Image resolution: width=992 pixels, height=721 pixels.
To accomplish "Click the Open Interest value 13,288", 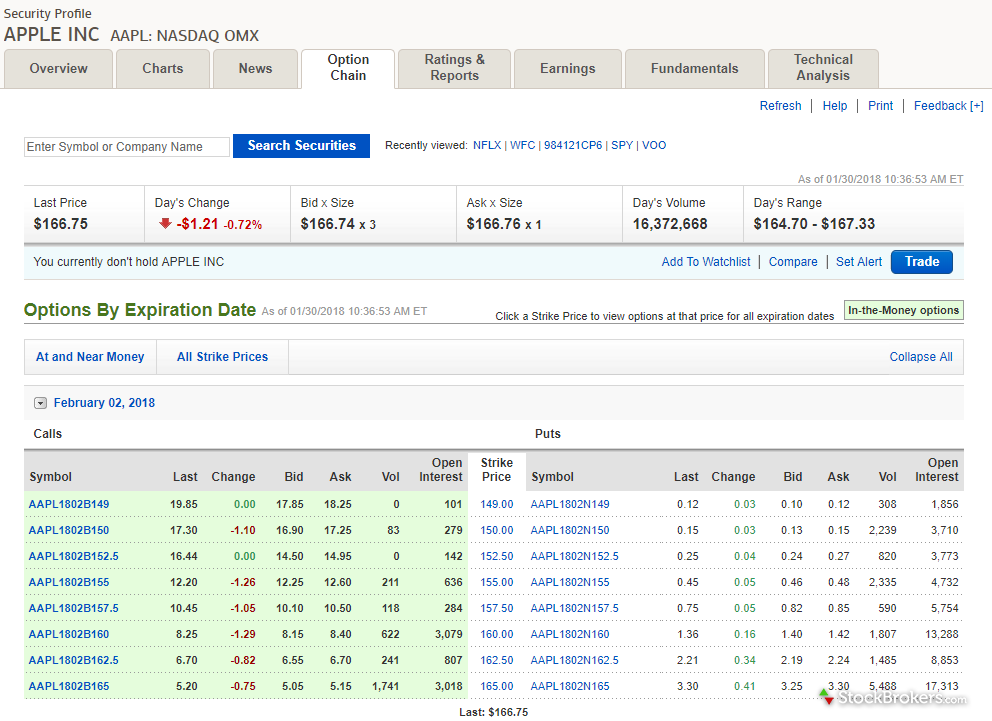I will point(941,634).
